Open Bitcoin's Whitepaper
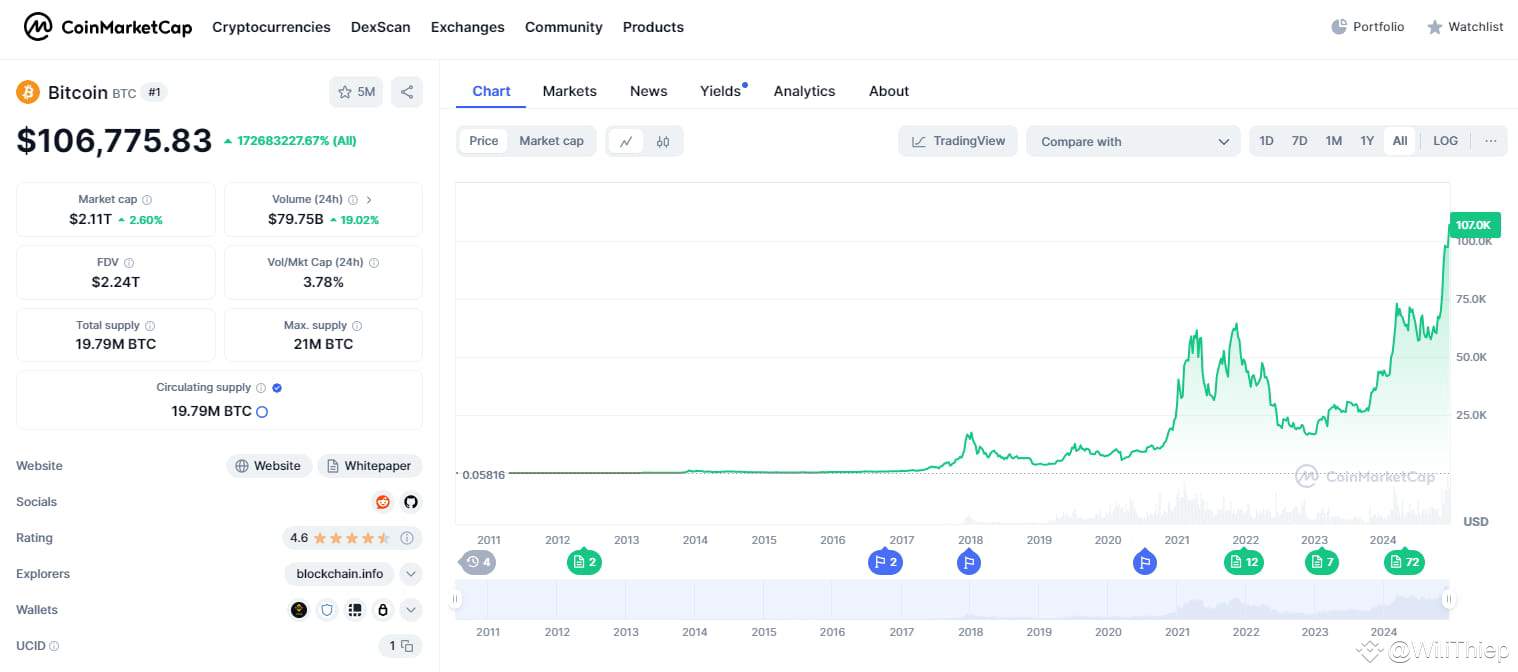The image size is (1518, 672). coord(369,465)
